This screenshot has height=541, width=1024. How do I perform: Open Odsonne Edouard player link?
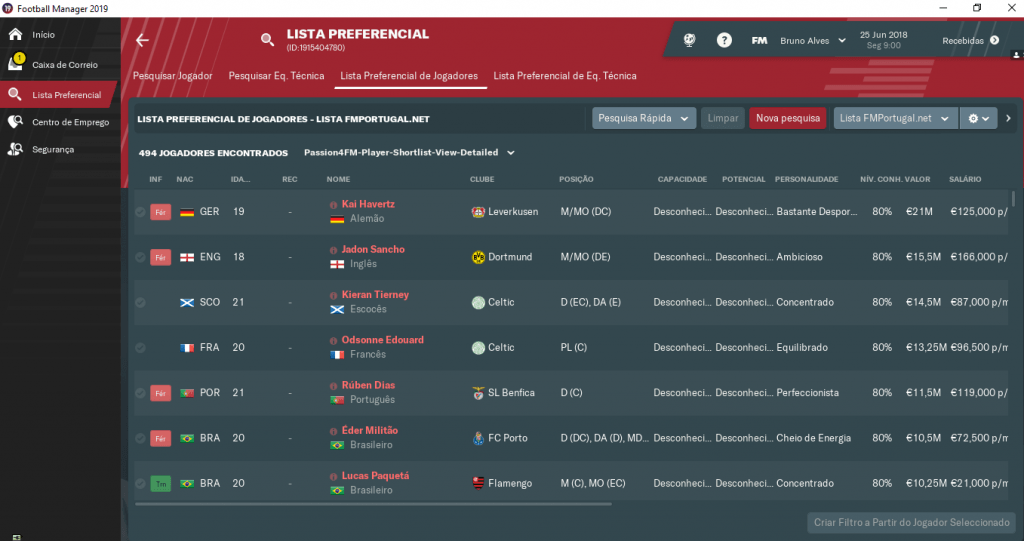pos(383,340)
